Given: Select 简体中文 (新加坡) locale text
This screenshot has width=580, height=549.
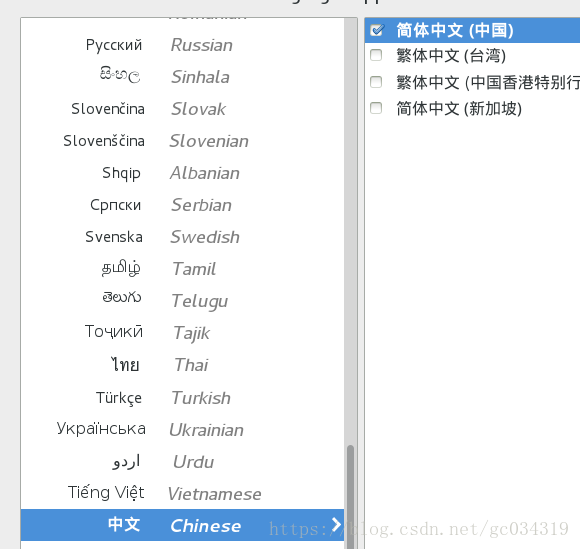Looking at the screenshot, I should coord(459,108).
